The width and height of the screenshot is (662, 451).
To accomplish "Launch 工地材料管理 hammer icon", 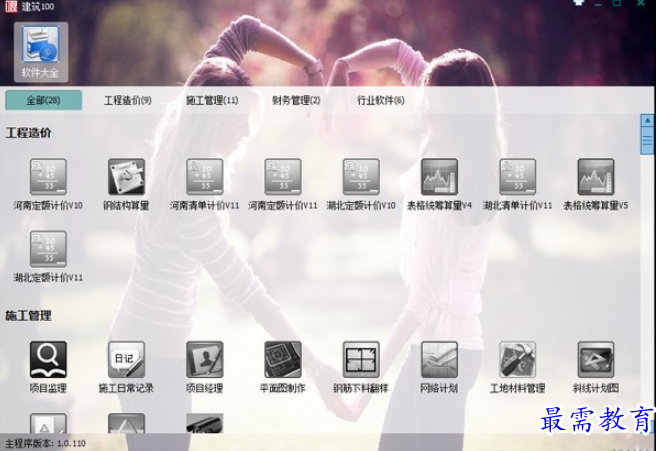I will click(518, 359).
